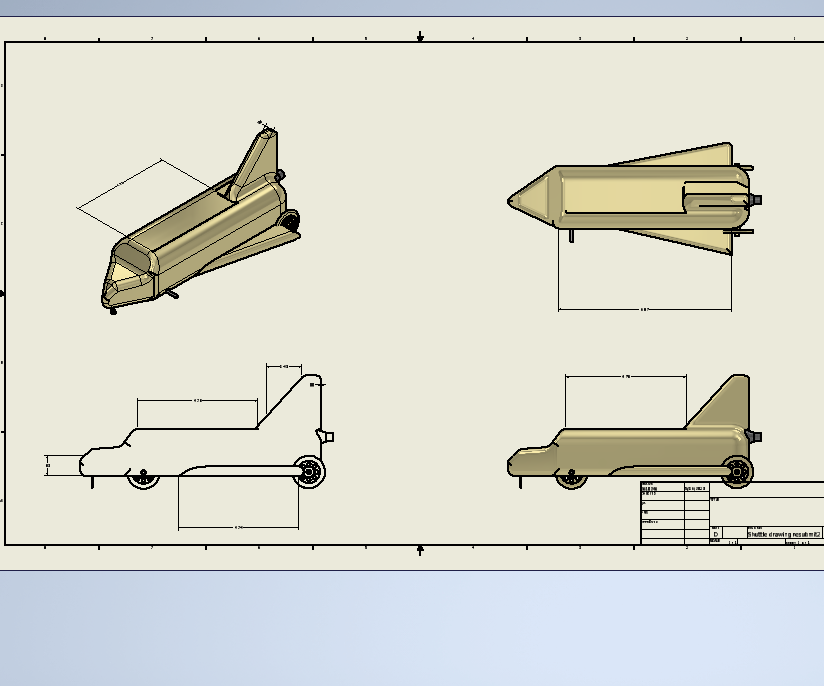Click the size D cell in title block
The width and height of the screenshot is (824, 686).
pyautogui.click(x=715, y=532)
